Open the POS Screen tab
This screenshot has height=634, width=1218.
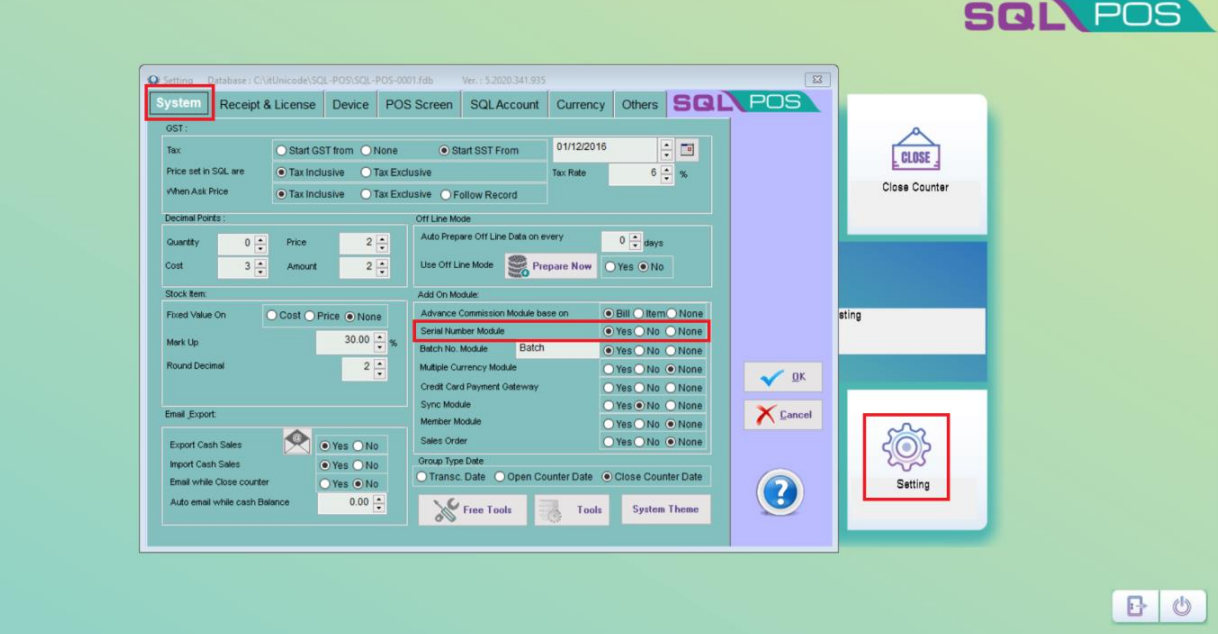pyautogui.click(x=418, y=104)
